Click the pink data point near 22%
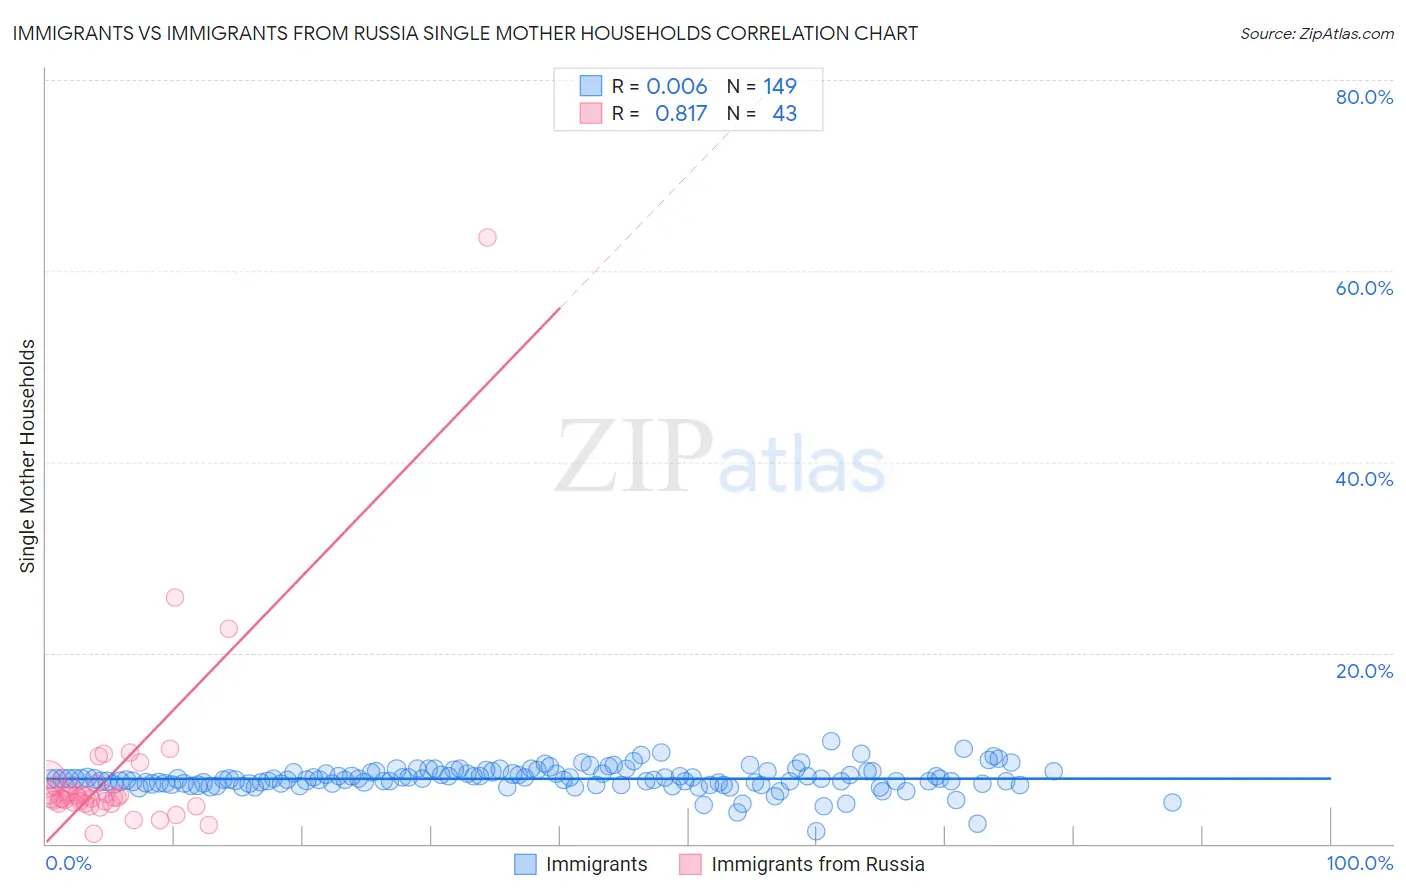 point(229,629)
